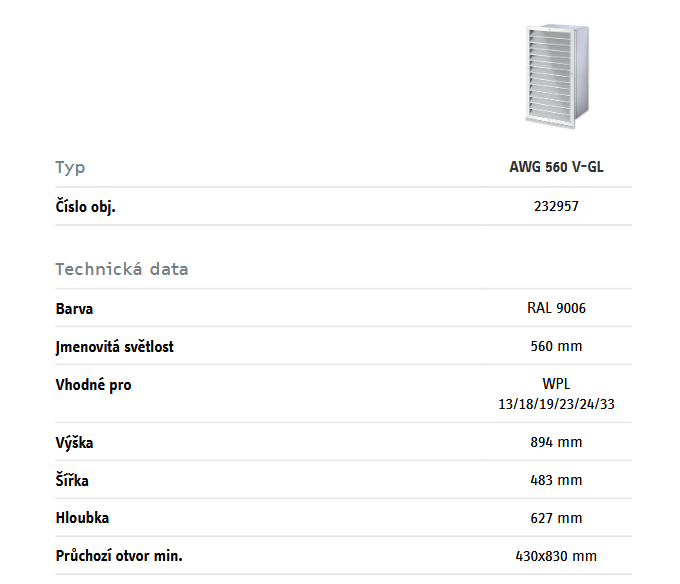Click the 560 mm nominal size value

(556, 347)
